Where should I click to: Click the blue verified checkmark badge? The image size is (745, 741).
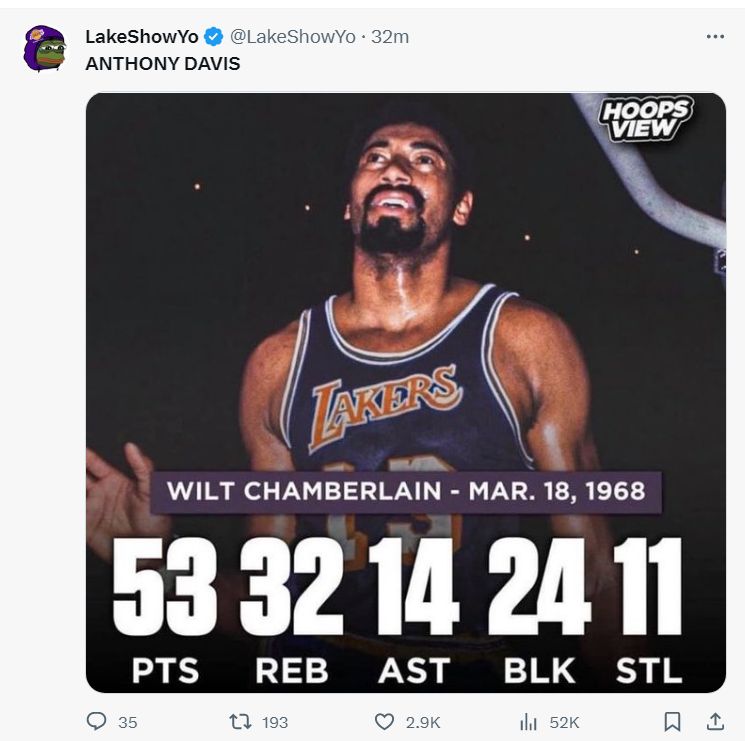pyautogui.click(x=213, y=37)
